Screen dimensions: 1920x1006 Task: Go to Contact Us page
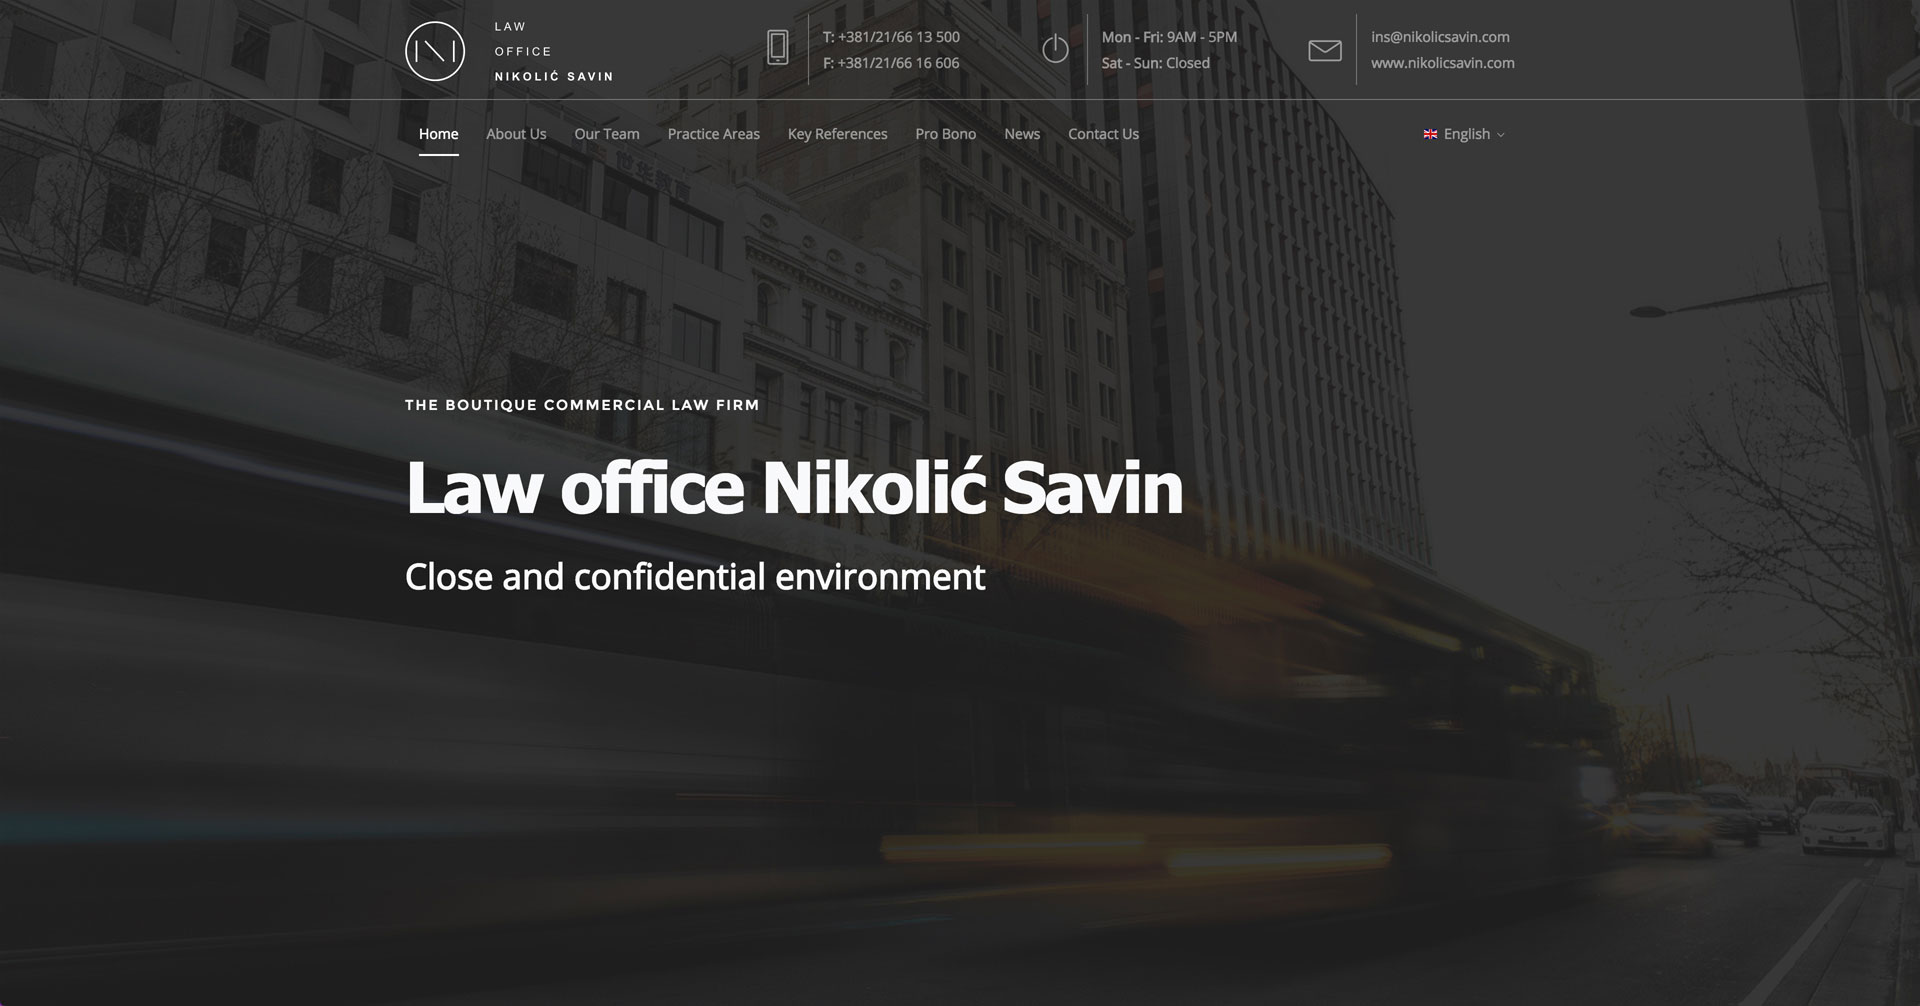point(1103,134)
